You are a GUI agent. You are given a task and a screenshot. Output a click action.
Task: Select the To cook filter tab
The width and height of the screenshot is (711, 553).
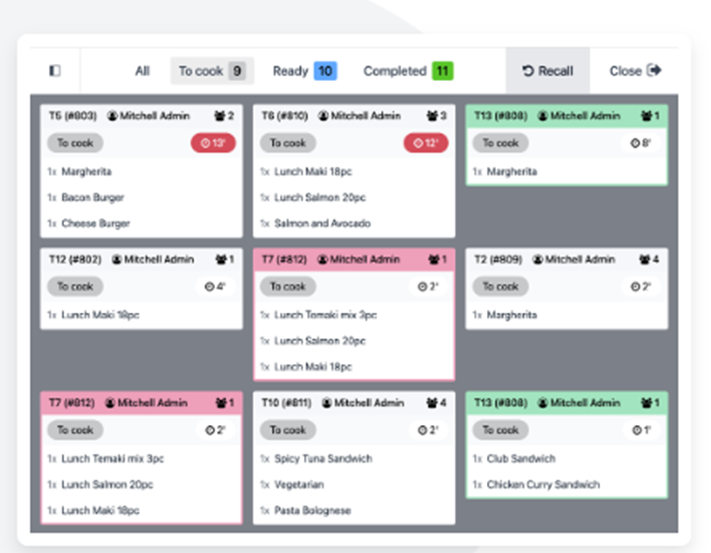(211, 71)
